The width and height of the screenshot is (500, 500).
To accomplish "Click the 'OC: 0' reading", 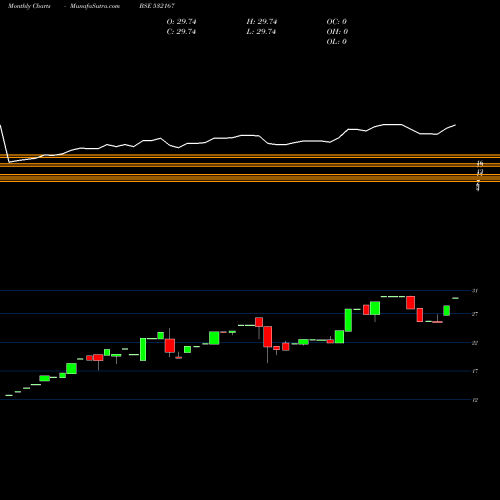I will (x=336, y=22).
